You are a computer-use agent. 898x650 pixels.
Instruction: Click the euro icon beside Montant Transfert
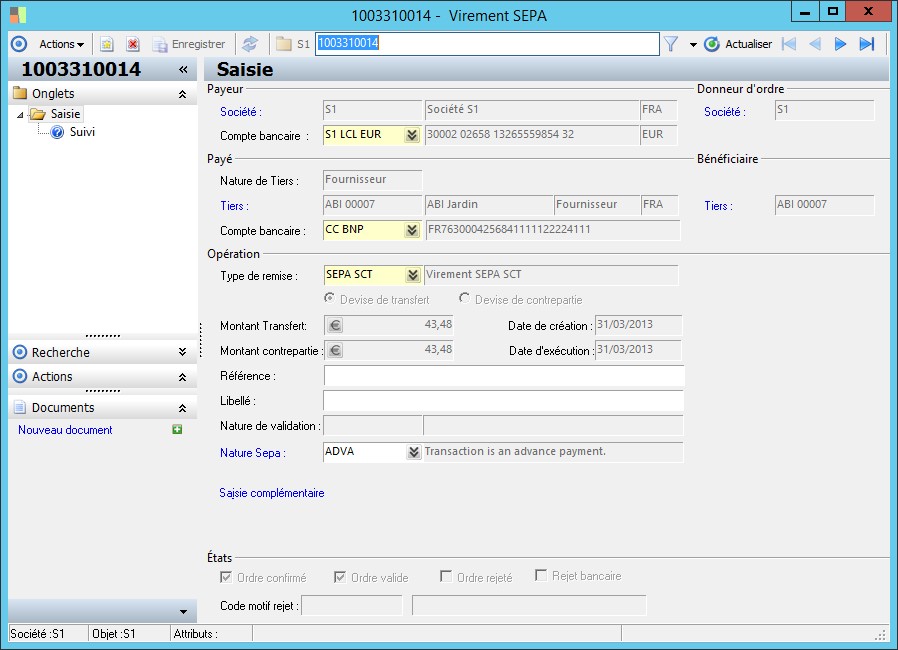click(335, 325)
